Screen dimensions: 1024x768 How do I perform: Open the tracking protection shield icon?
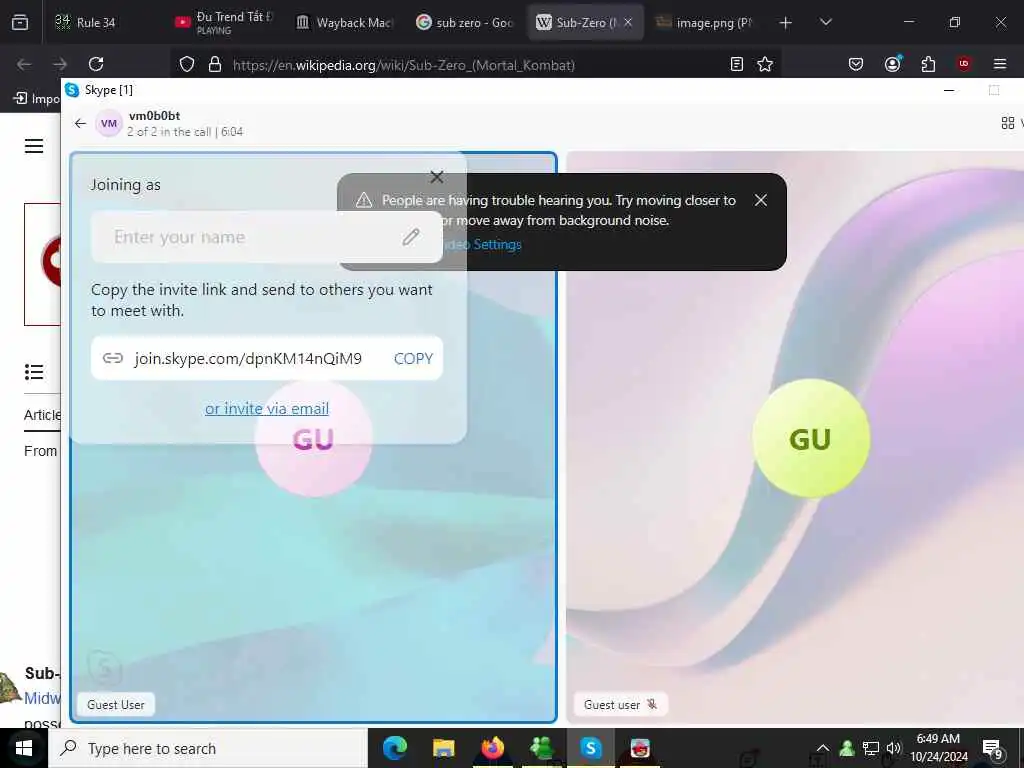187,65
